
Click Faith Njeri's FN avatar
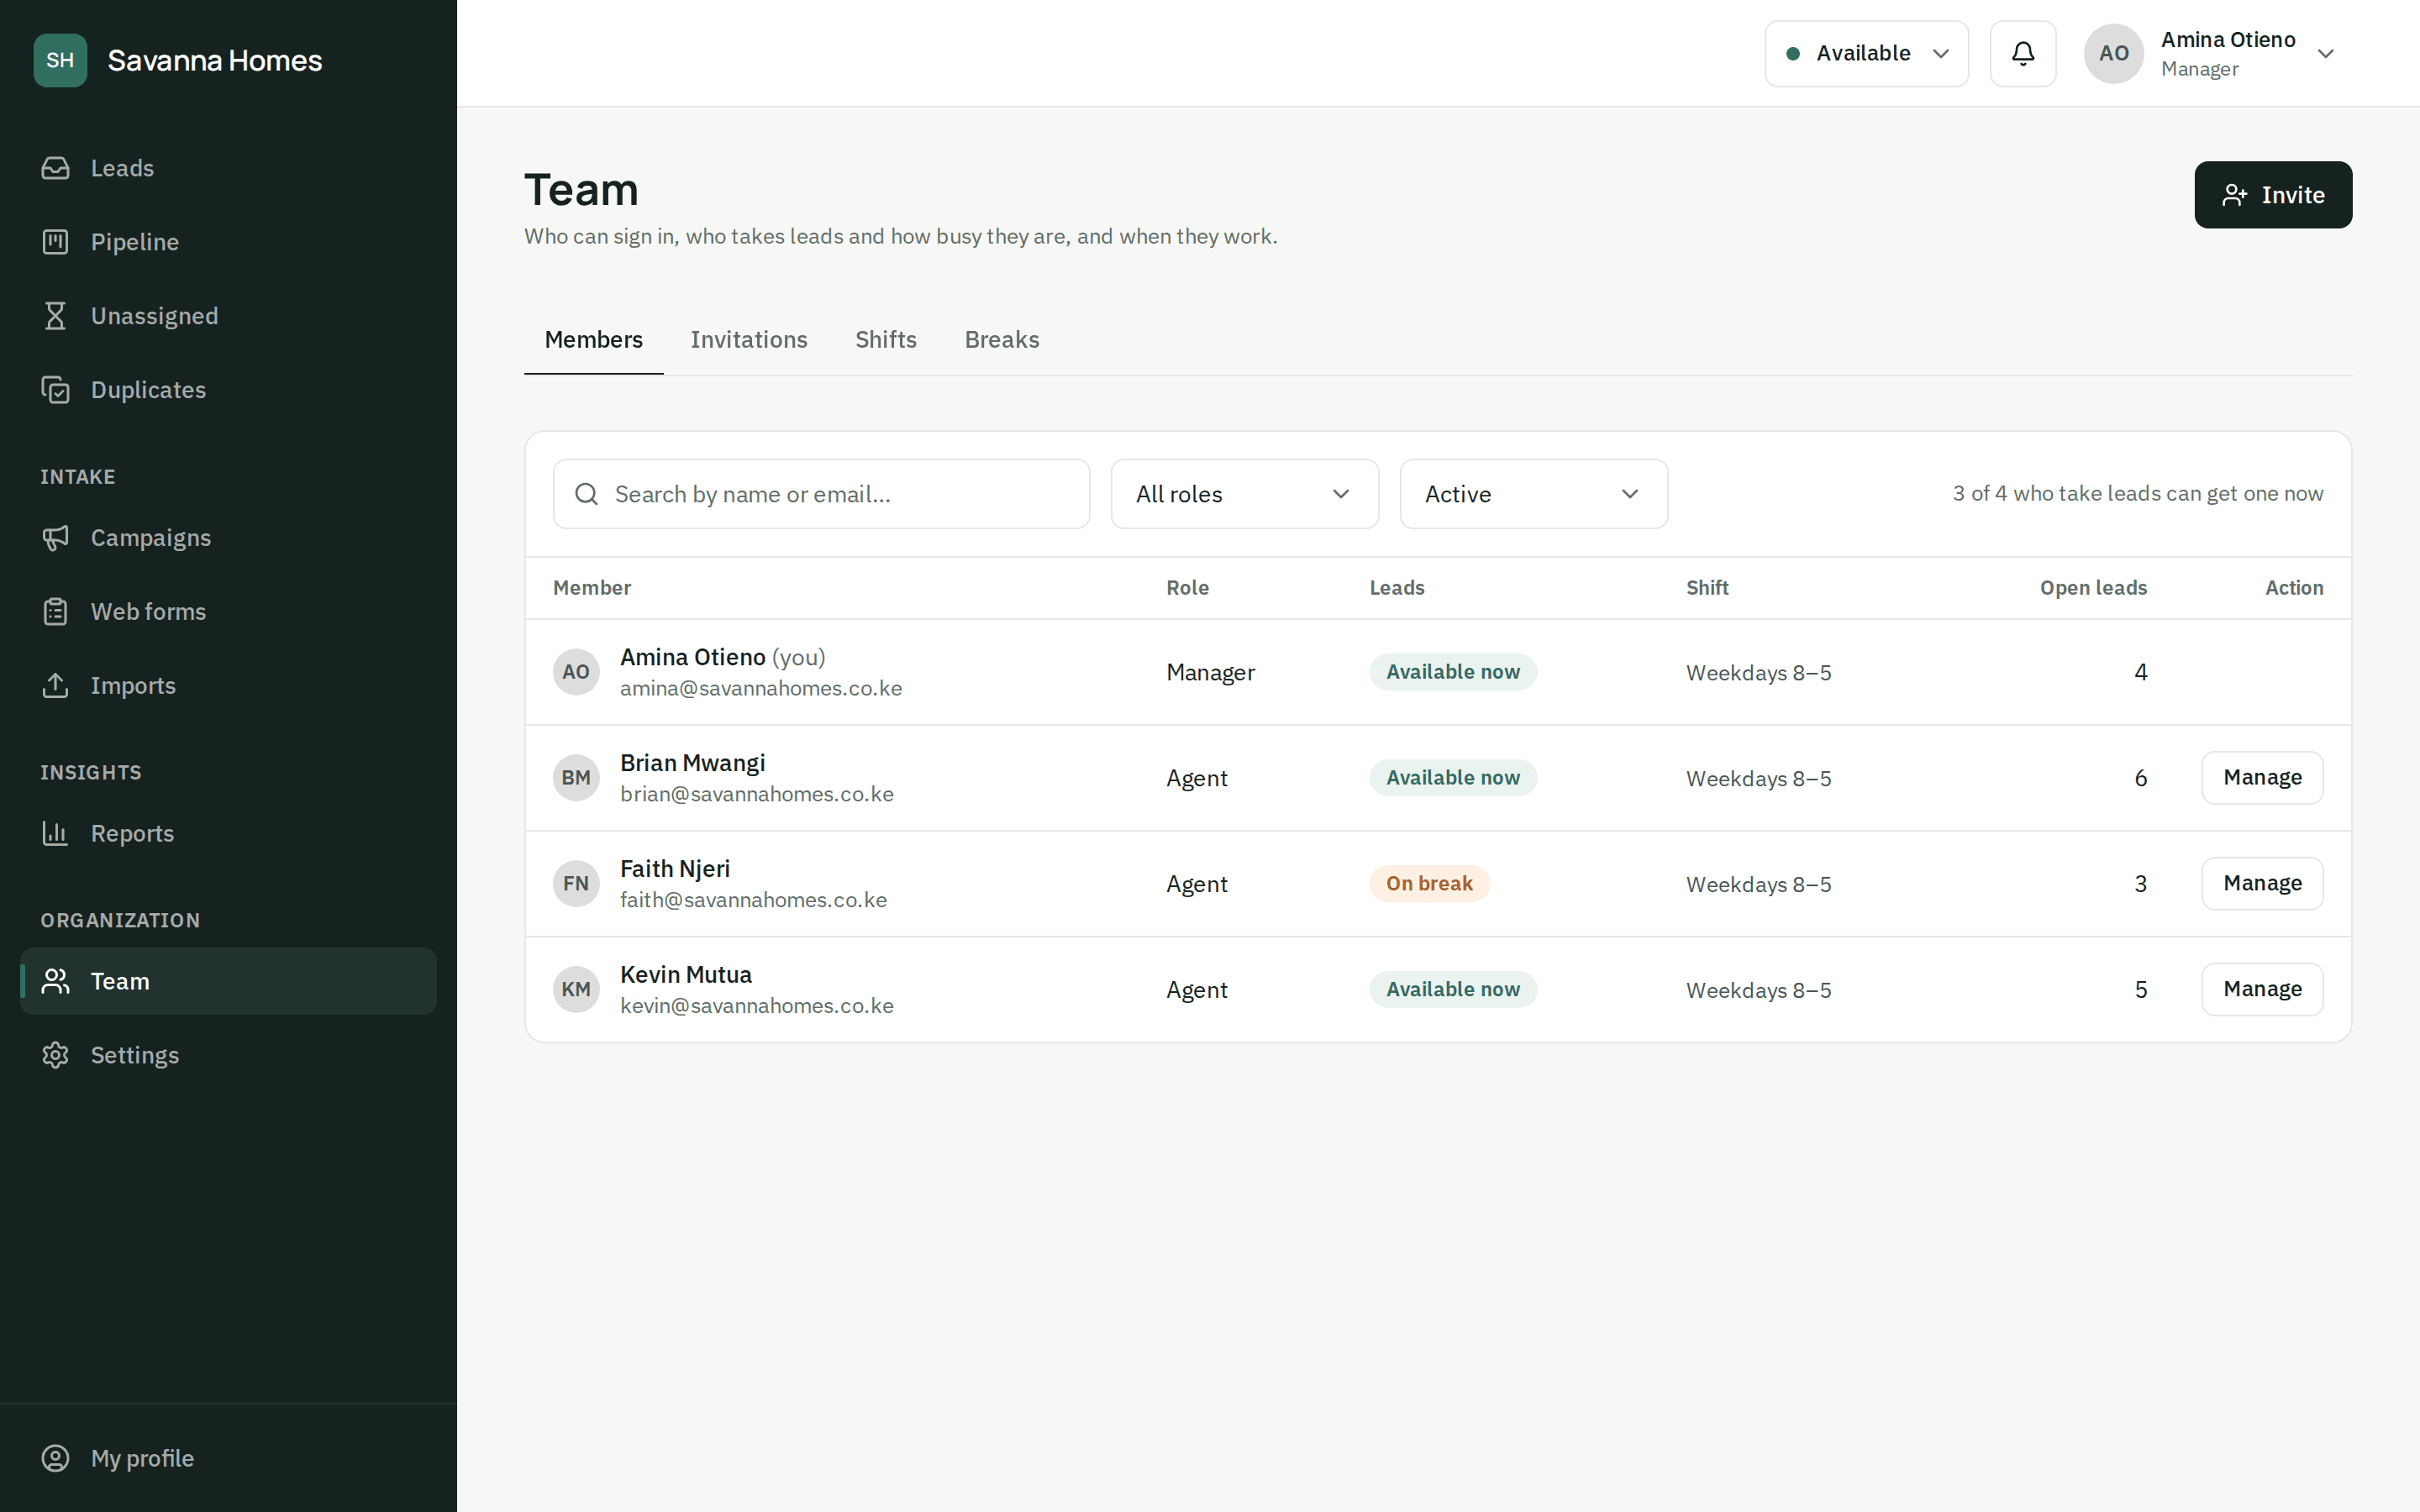coord(576,884)
